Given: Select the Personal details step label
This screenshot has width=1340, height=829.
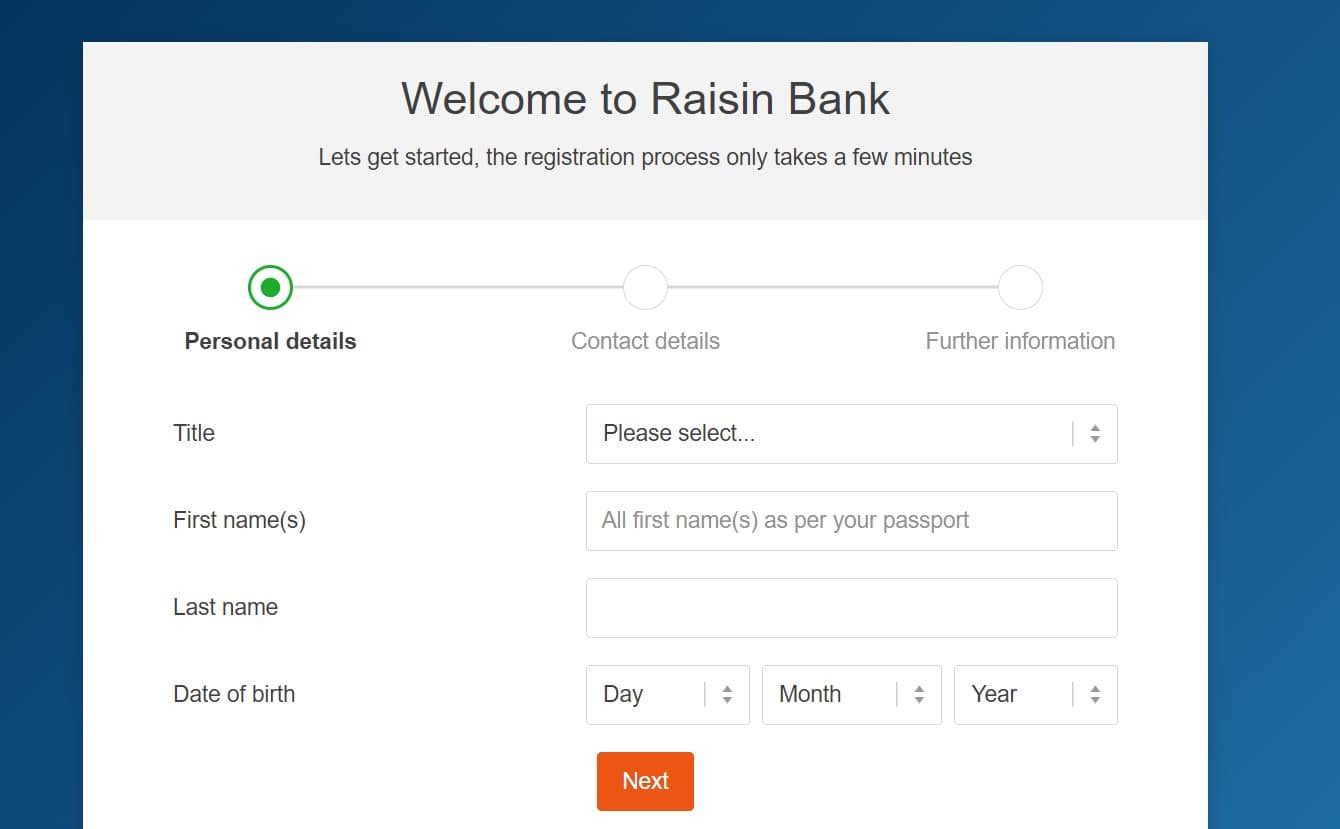Looking at the screenshot, I should coord(270,341).
